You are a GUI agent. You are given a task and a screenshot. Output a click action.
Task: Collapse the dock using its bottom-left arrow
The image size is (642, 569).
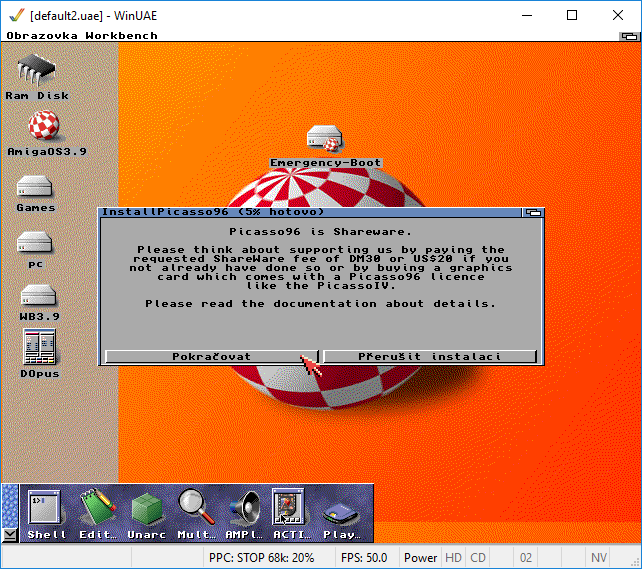coord(9,535)
